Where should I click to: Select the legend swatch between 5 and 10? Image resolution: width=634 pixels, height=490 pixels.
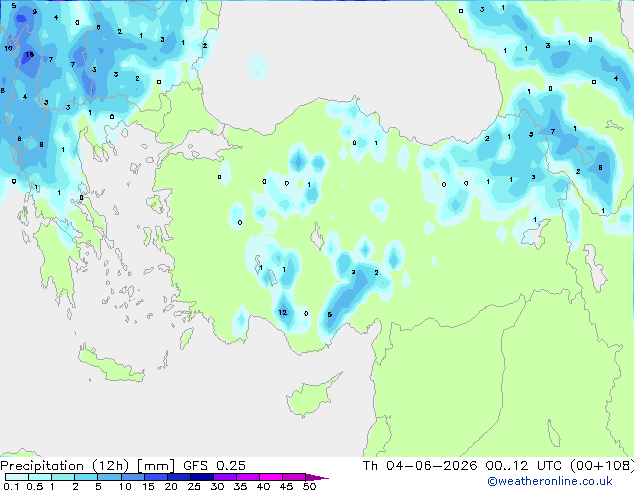click(x=109, y=477)
